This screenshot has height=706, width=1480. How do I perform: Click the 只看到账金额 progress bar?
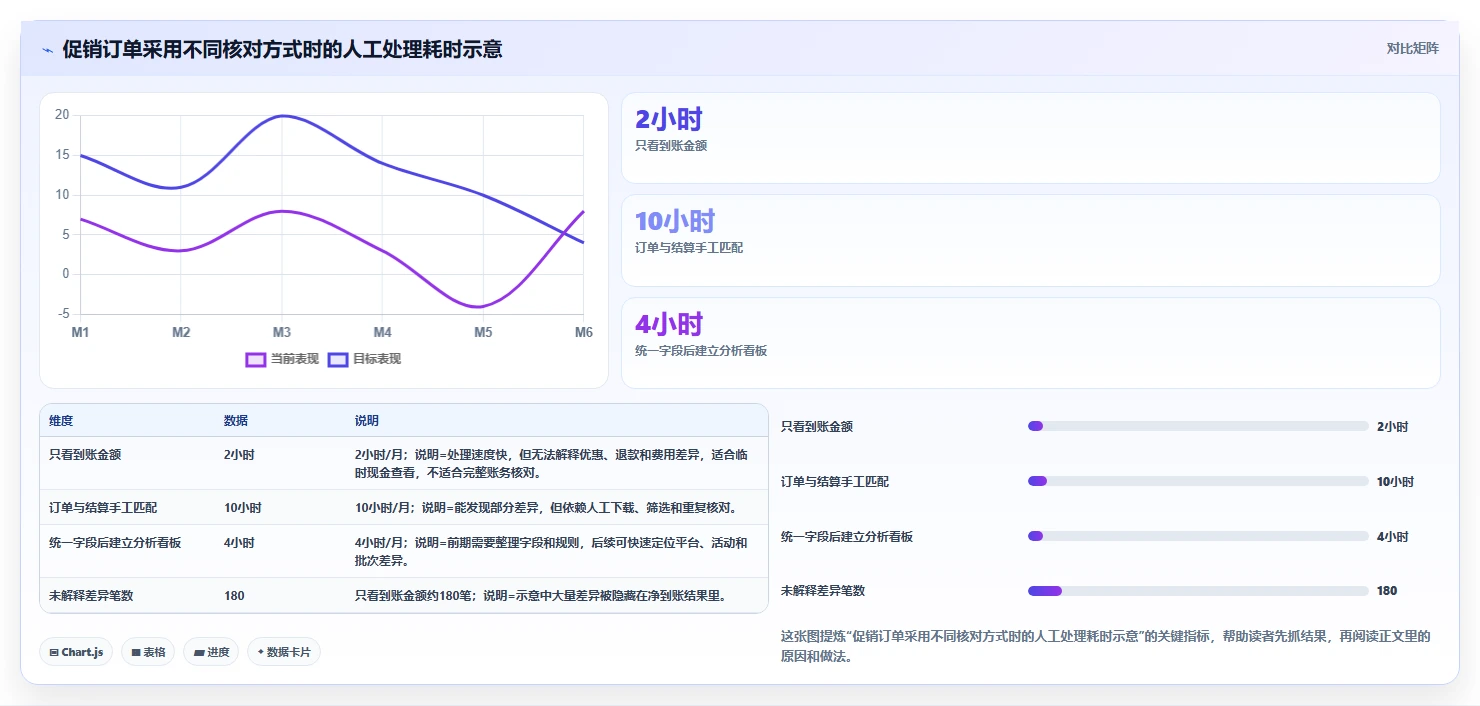click(x=1198, y=426)
